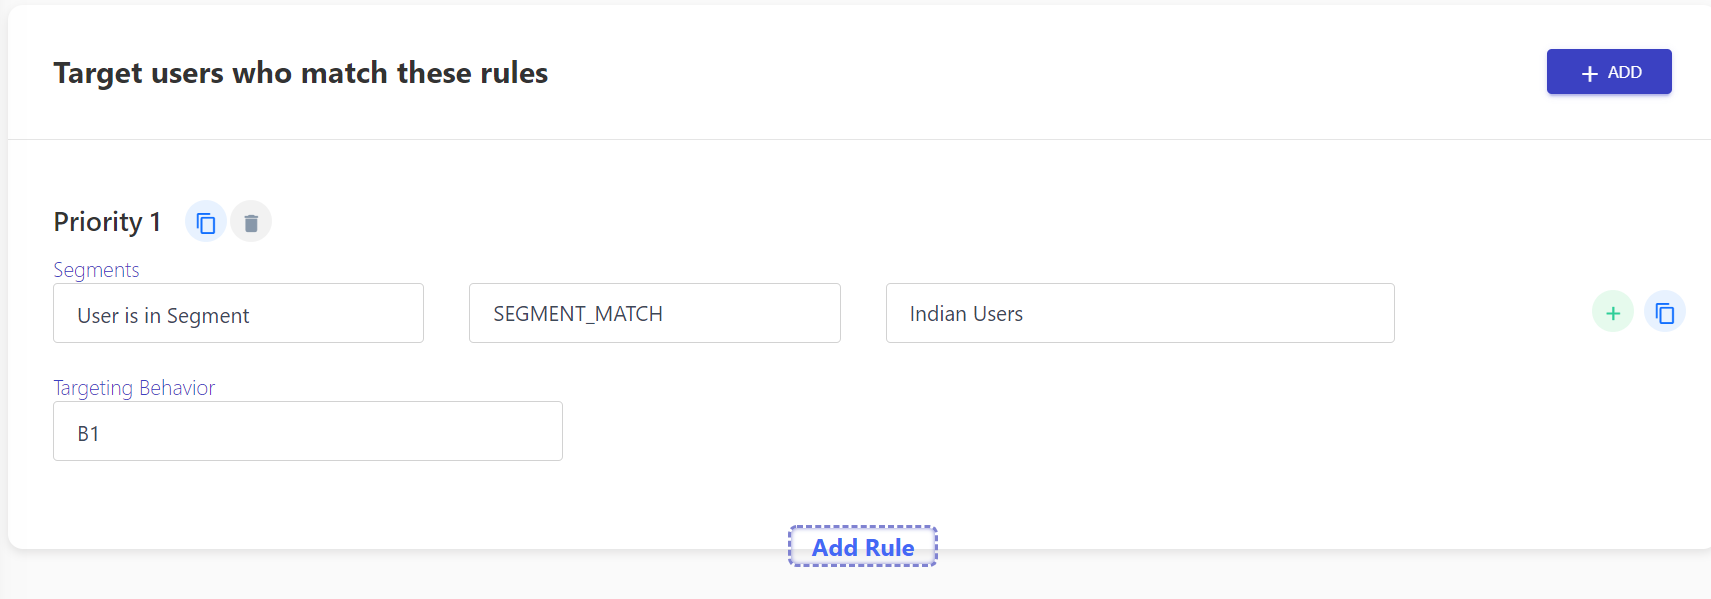Delete Priority 1 rule with trash icon

point(251,222)
